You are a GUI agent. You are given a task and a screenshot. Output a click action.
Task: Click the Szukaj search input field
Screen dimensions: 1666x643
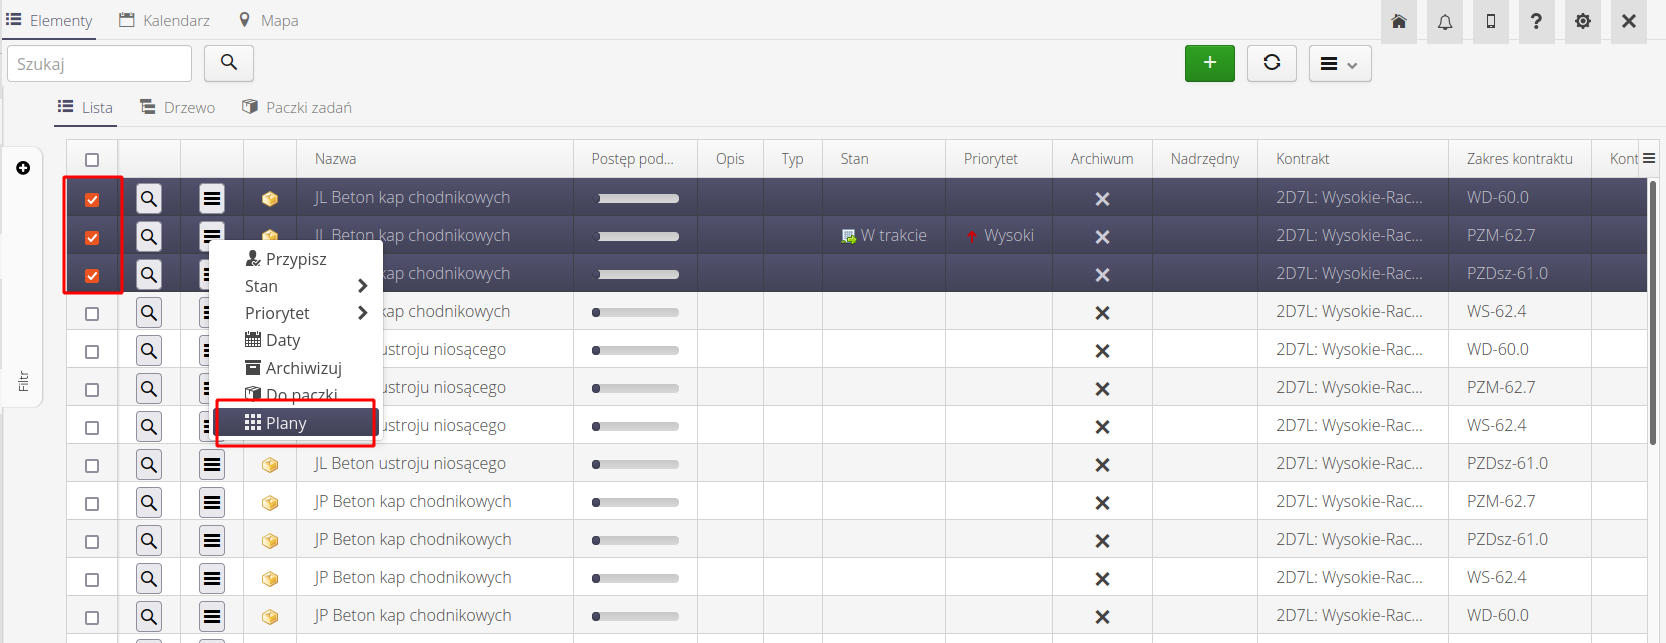pyautogui.click(x=99, y=64)
